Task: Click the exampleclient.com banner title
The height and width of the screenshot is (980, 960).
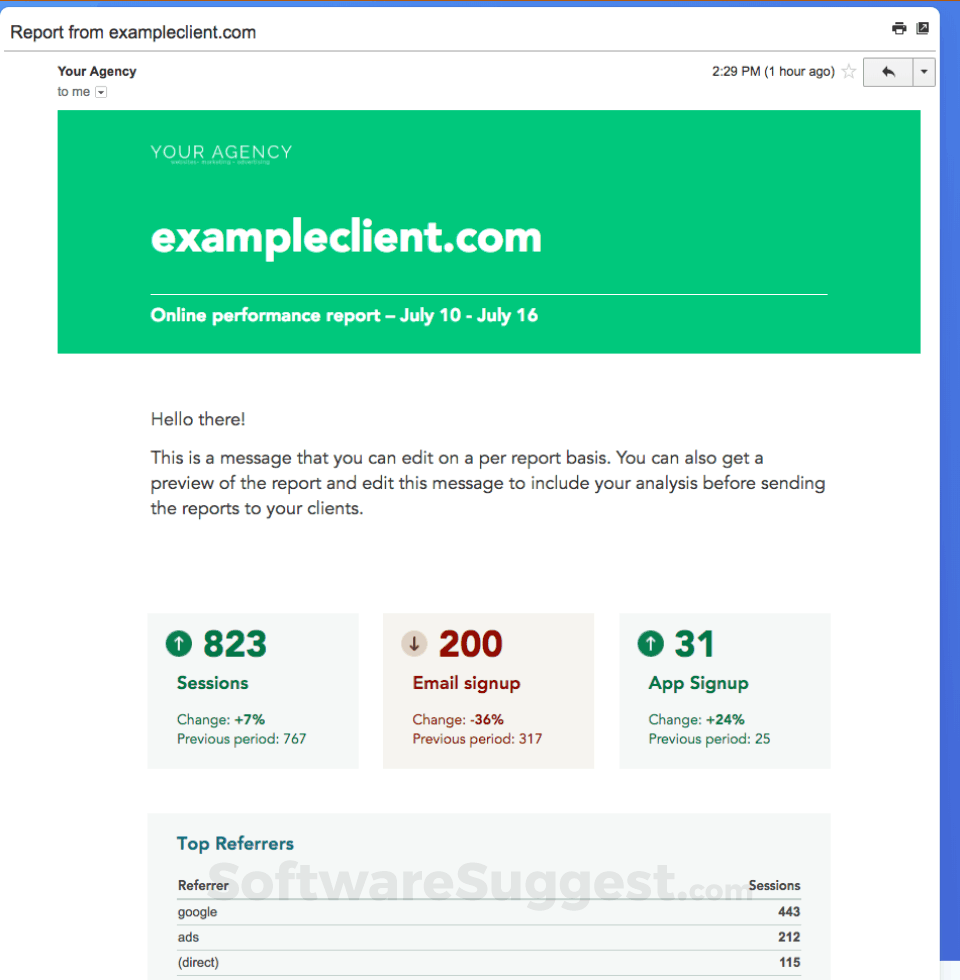Action: coord(346,238)
